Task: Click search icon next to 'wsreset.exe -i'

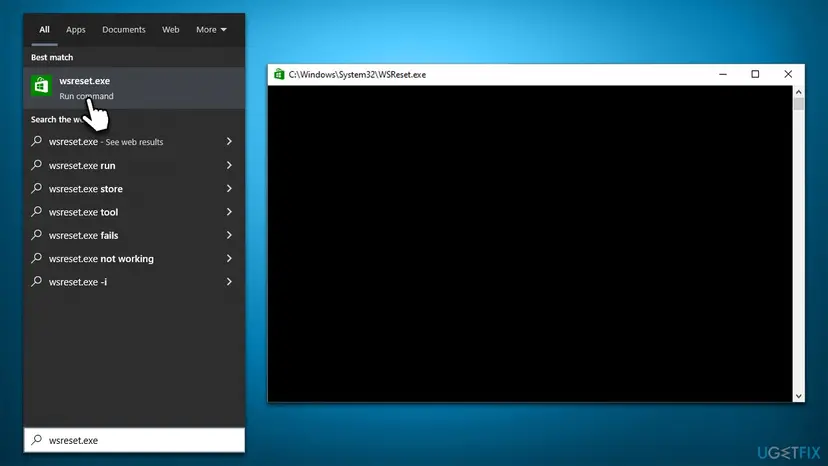Action: (x=36, y=281)
